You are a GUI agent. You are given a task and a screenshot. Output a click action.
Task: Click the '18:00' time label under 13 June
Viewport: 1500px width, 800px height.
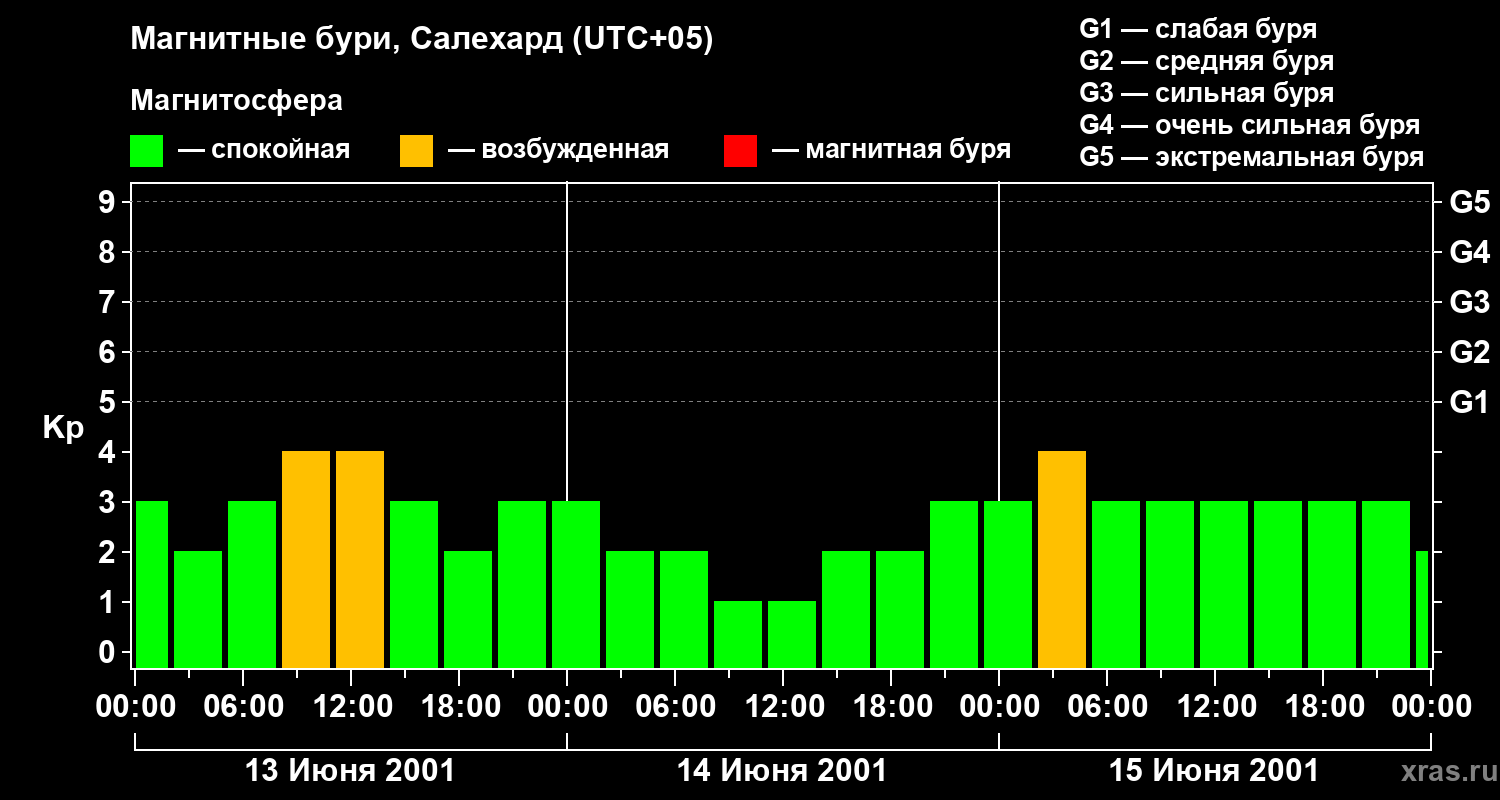pyautogui.click(x=459, y=707)
